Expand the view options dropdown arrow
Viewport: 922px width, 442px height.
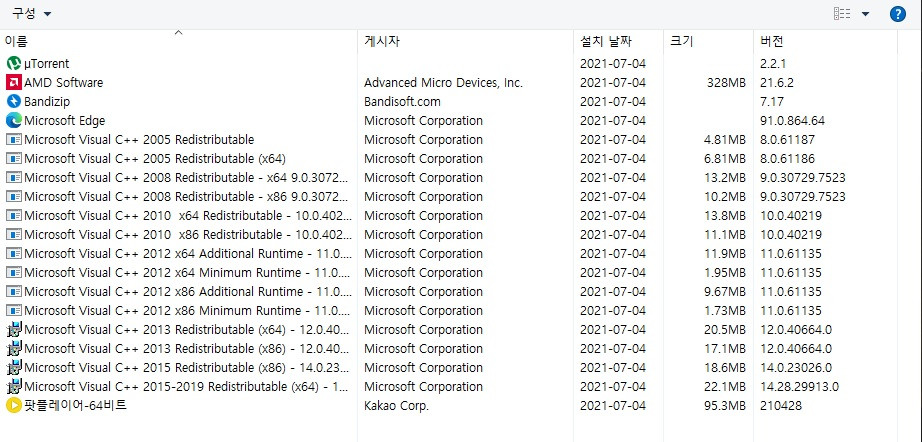pyautogui.click(x=865, y=14)
